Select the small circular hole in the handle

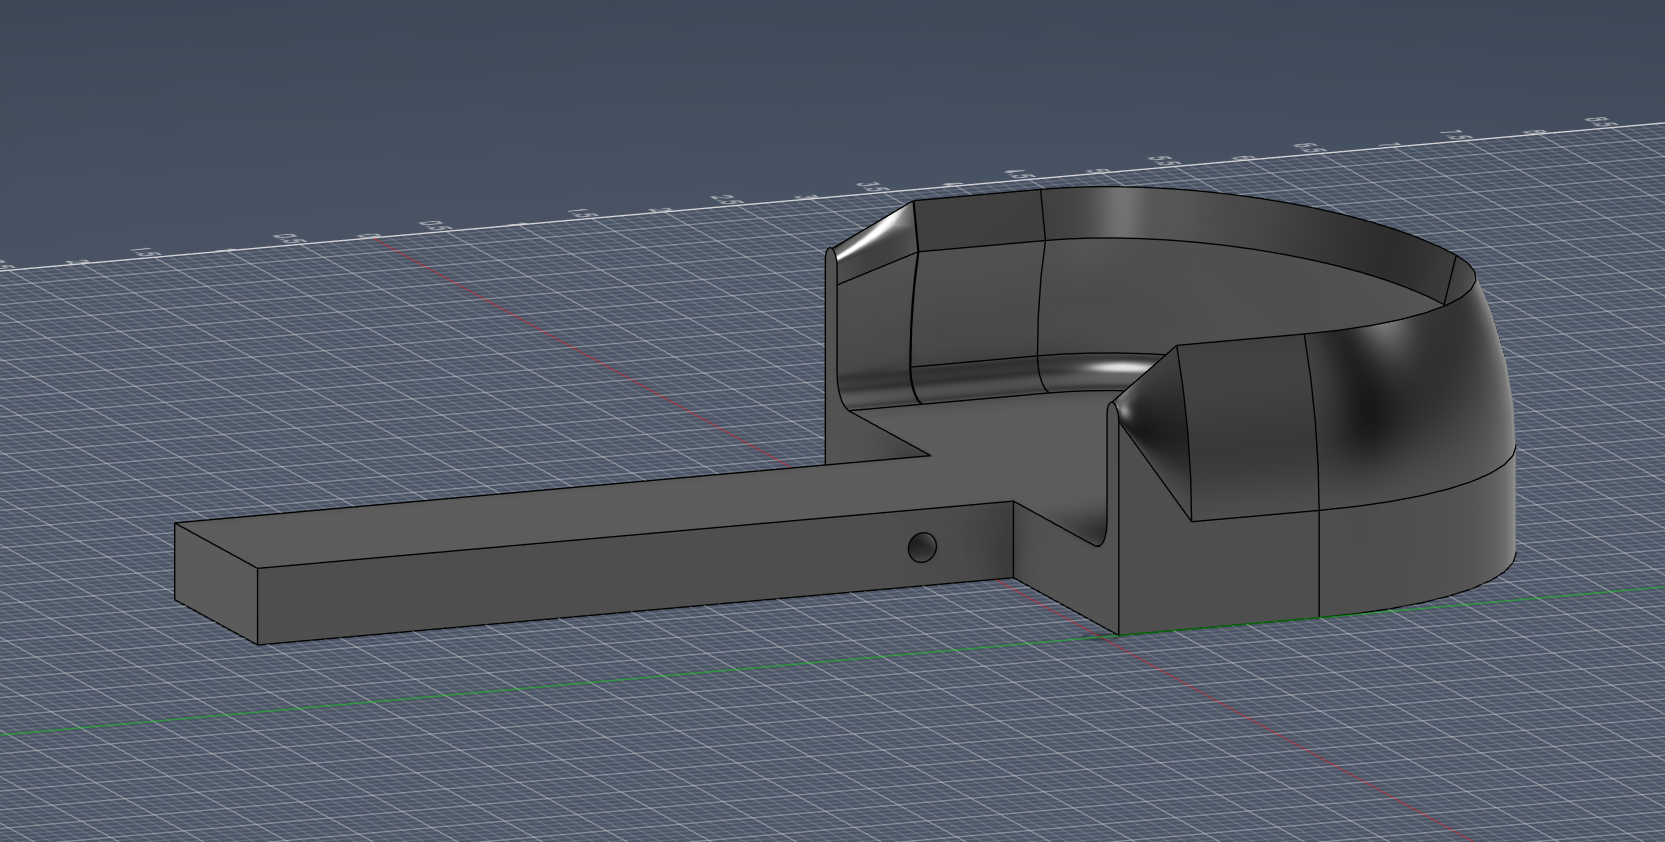click(x=922, y=547)
